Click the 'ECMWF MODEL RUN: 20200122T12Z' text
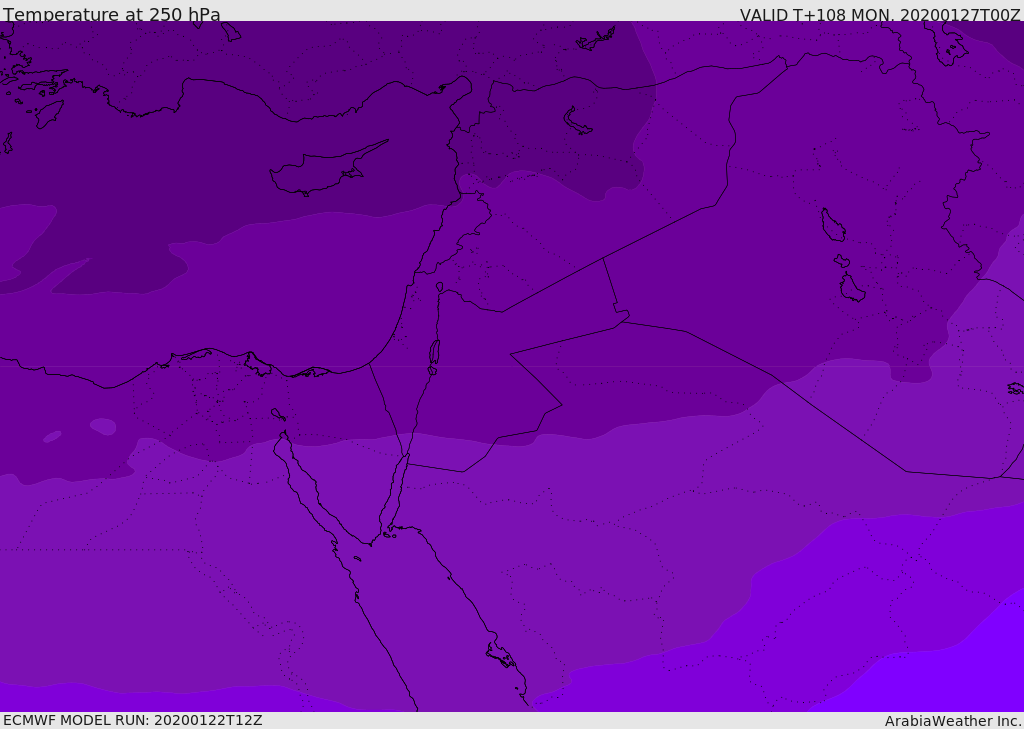 click(133, 721)
